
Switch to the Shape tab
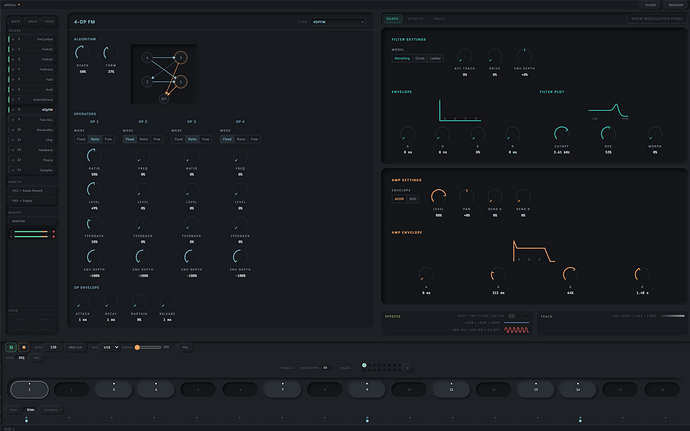click(392, 19)
